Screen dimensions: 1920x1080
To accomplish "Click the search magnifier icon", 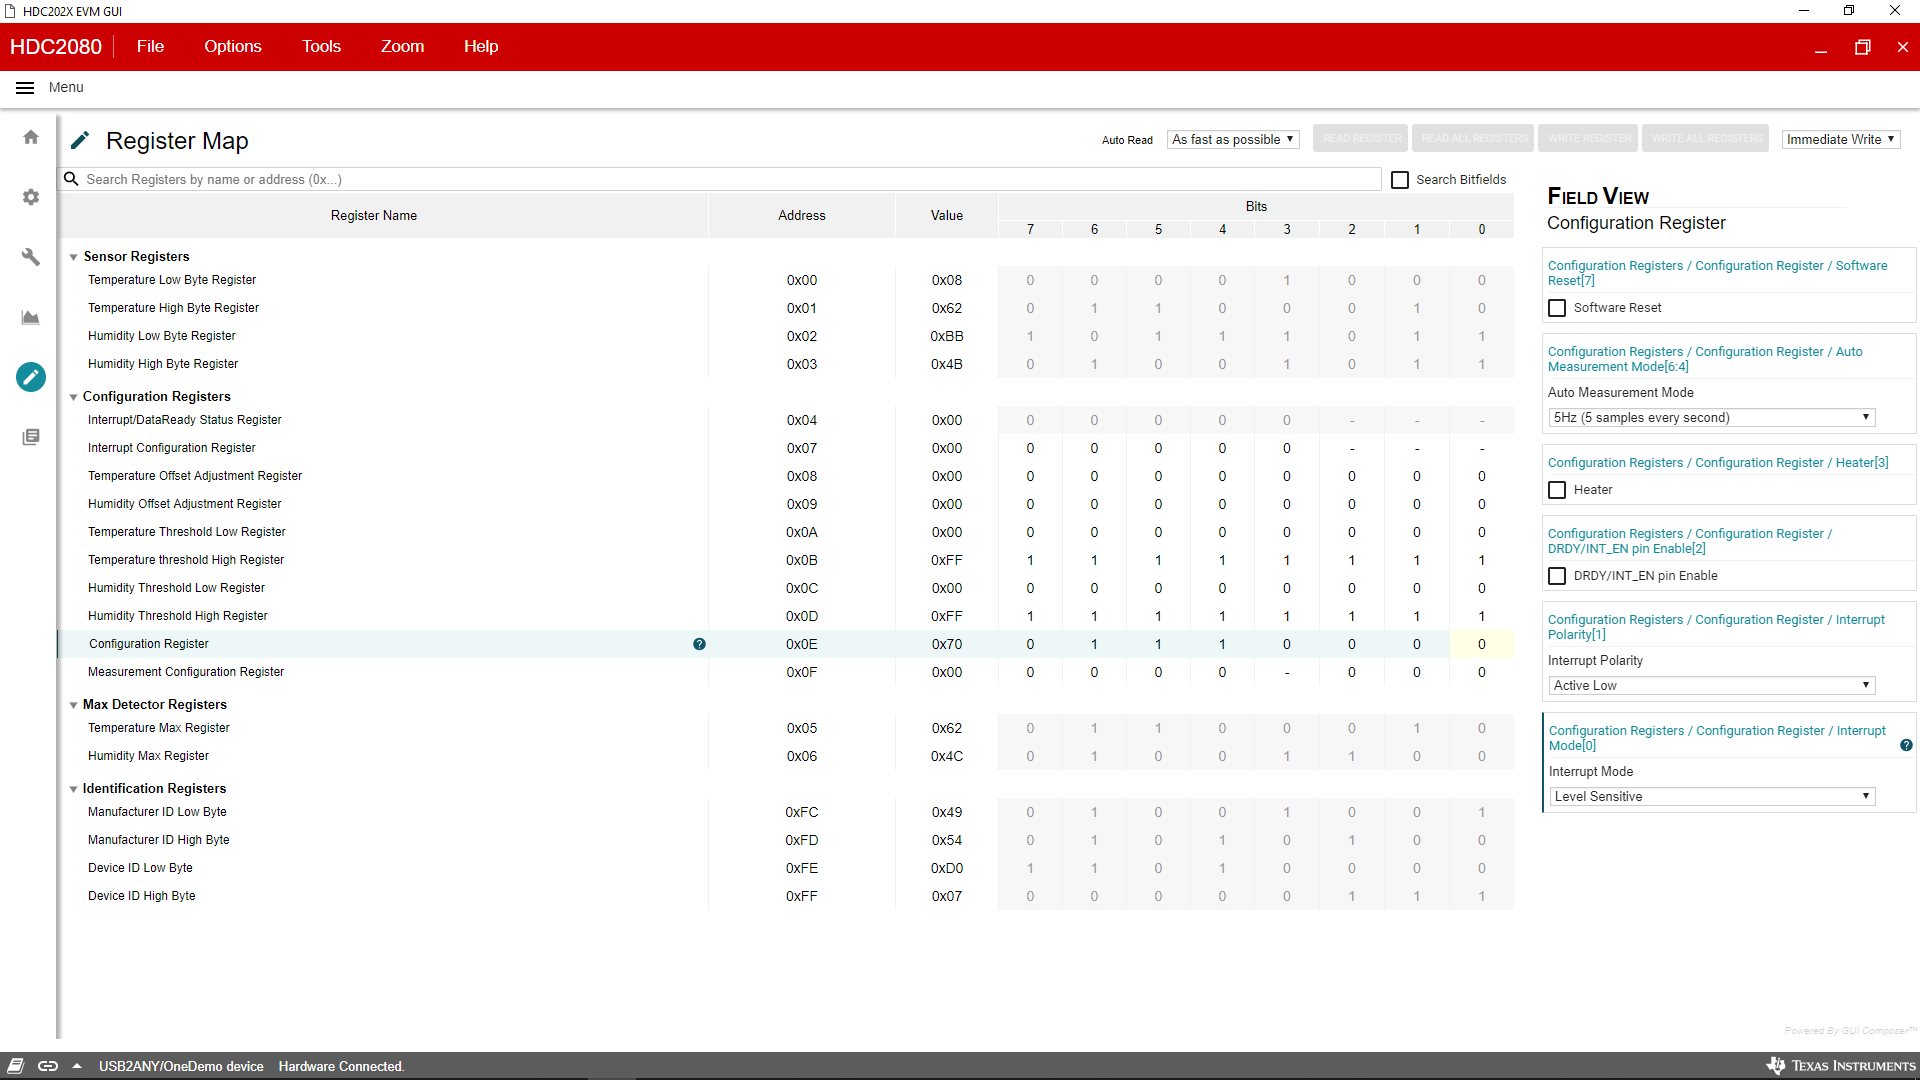I will tap(71, 179).
